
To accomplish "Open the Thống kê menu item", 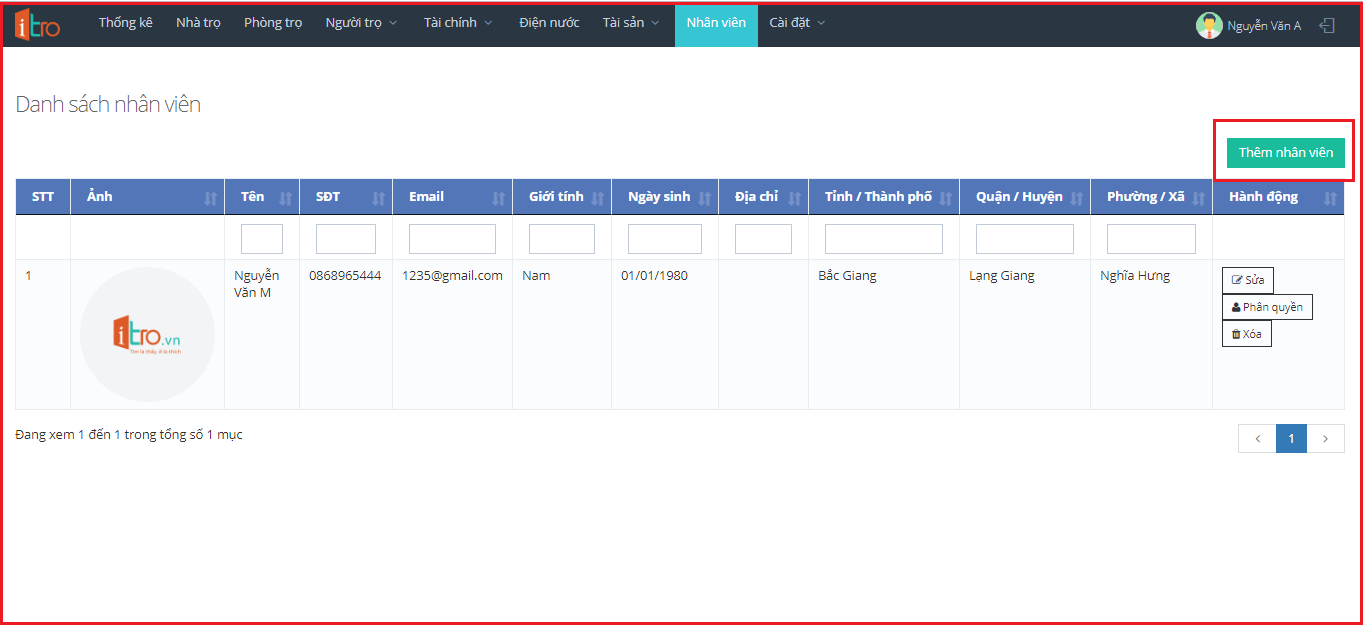I will click(x=125, y=23).
